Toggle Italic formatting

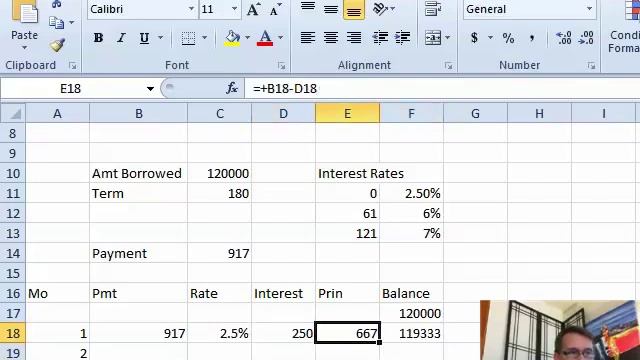(x=121, y=38)
